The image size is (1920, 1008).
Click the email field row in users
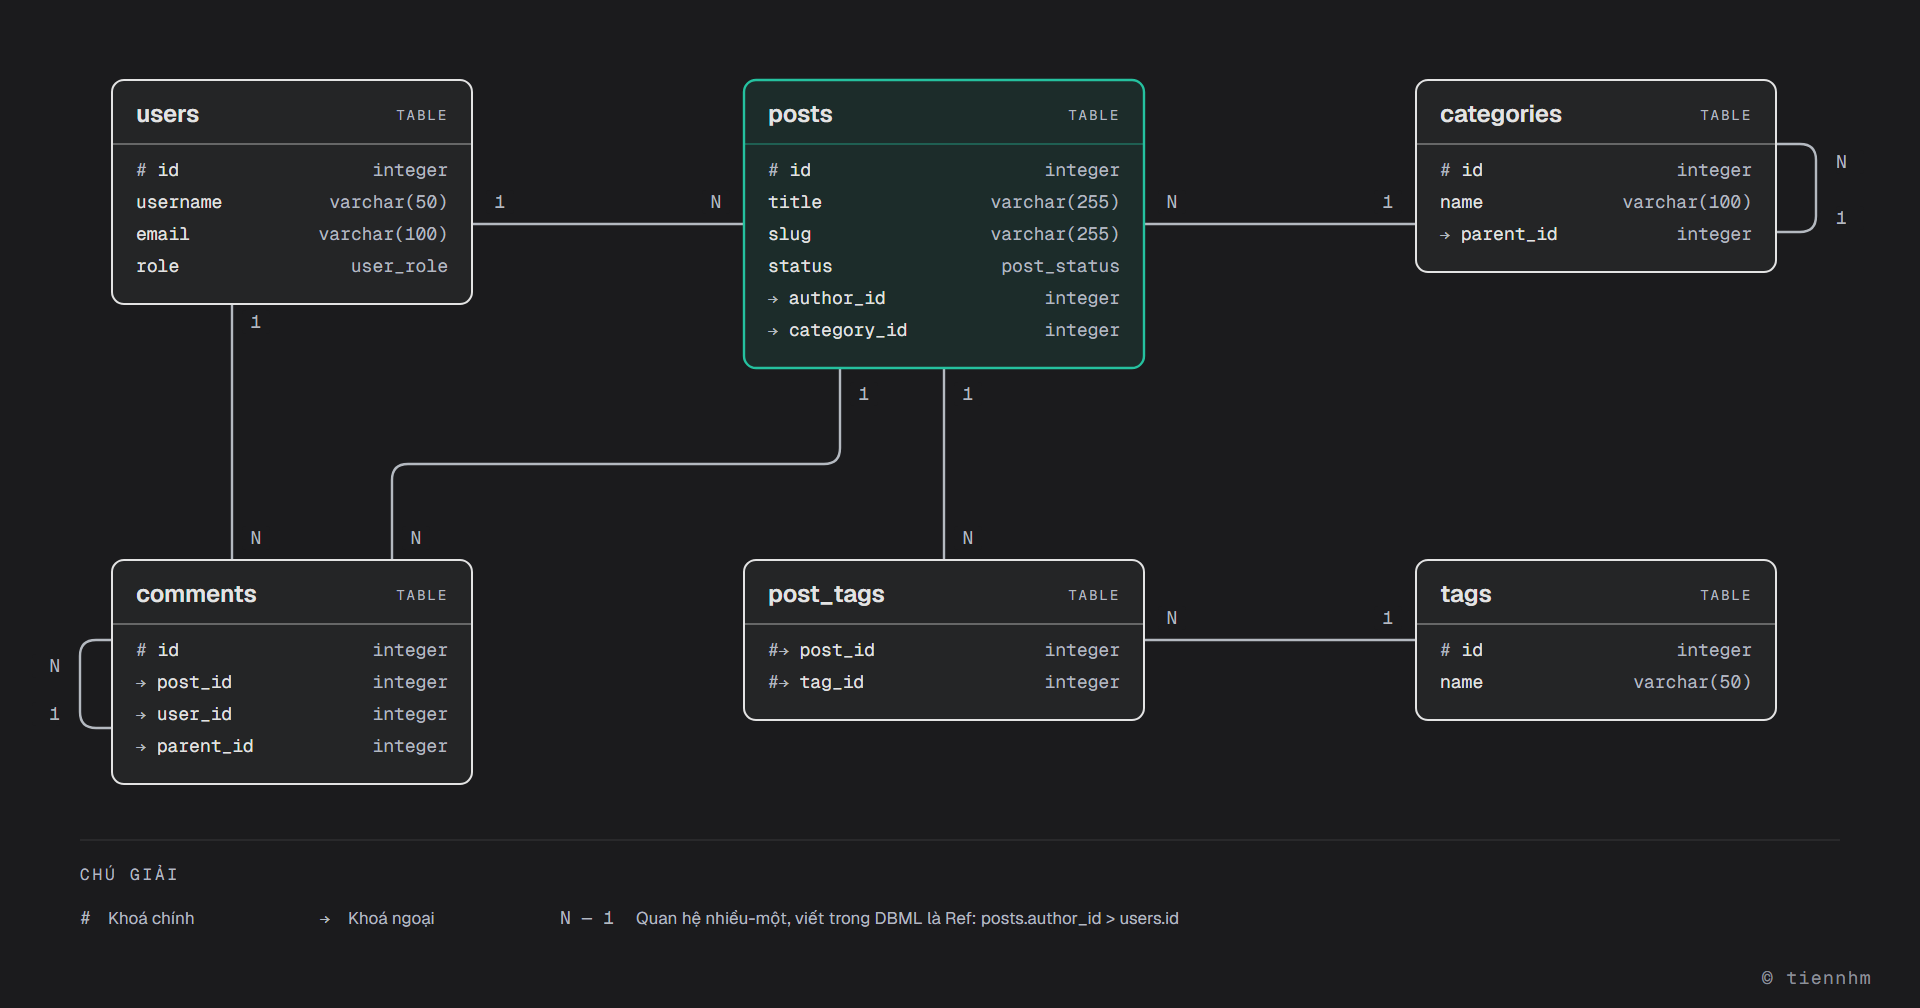[291, 234]
